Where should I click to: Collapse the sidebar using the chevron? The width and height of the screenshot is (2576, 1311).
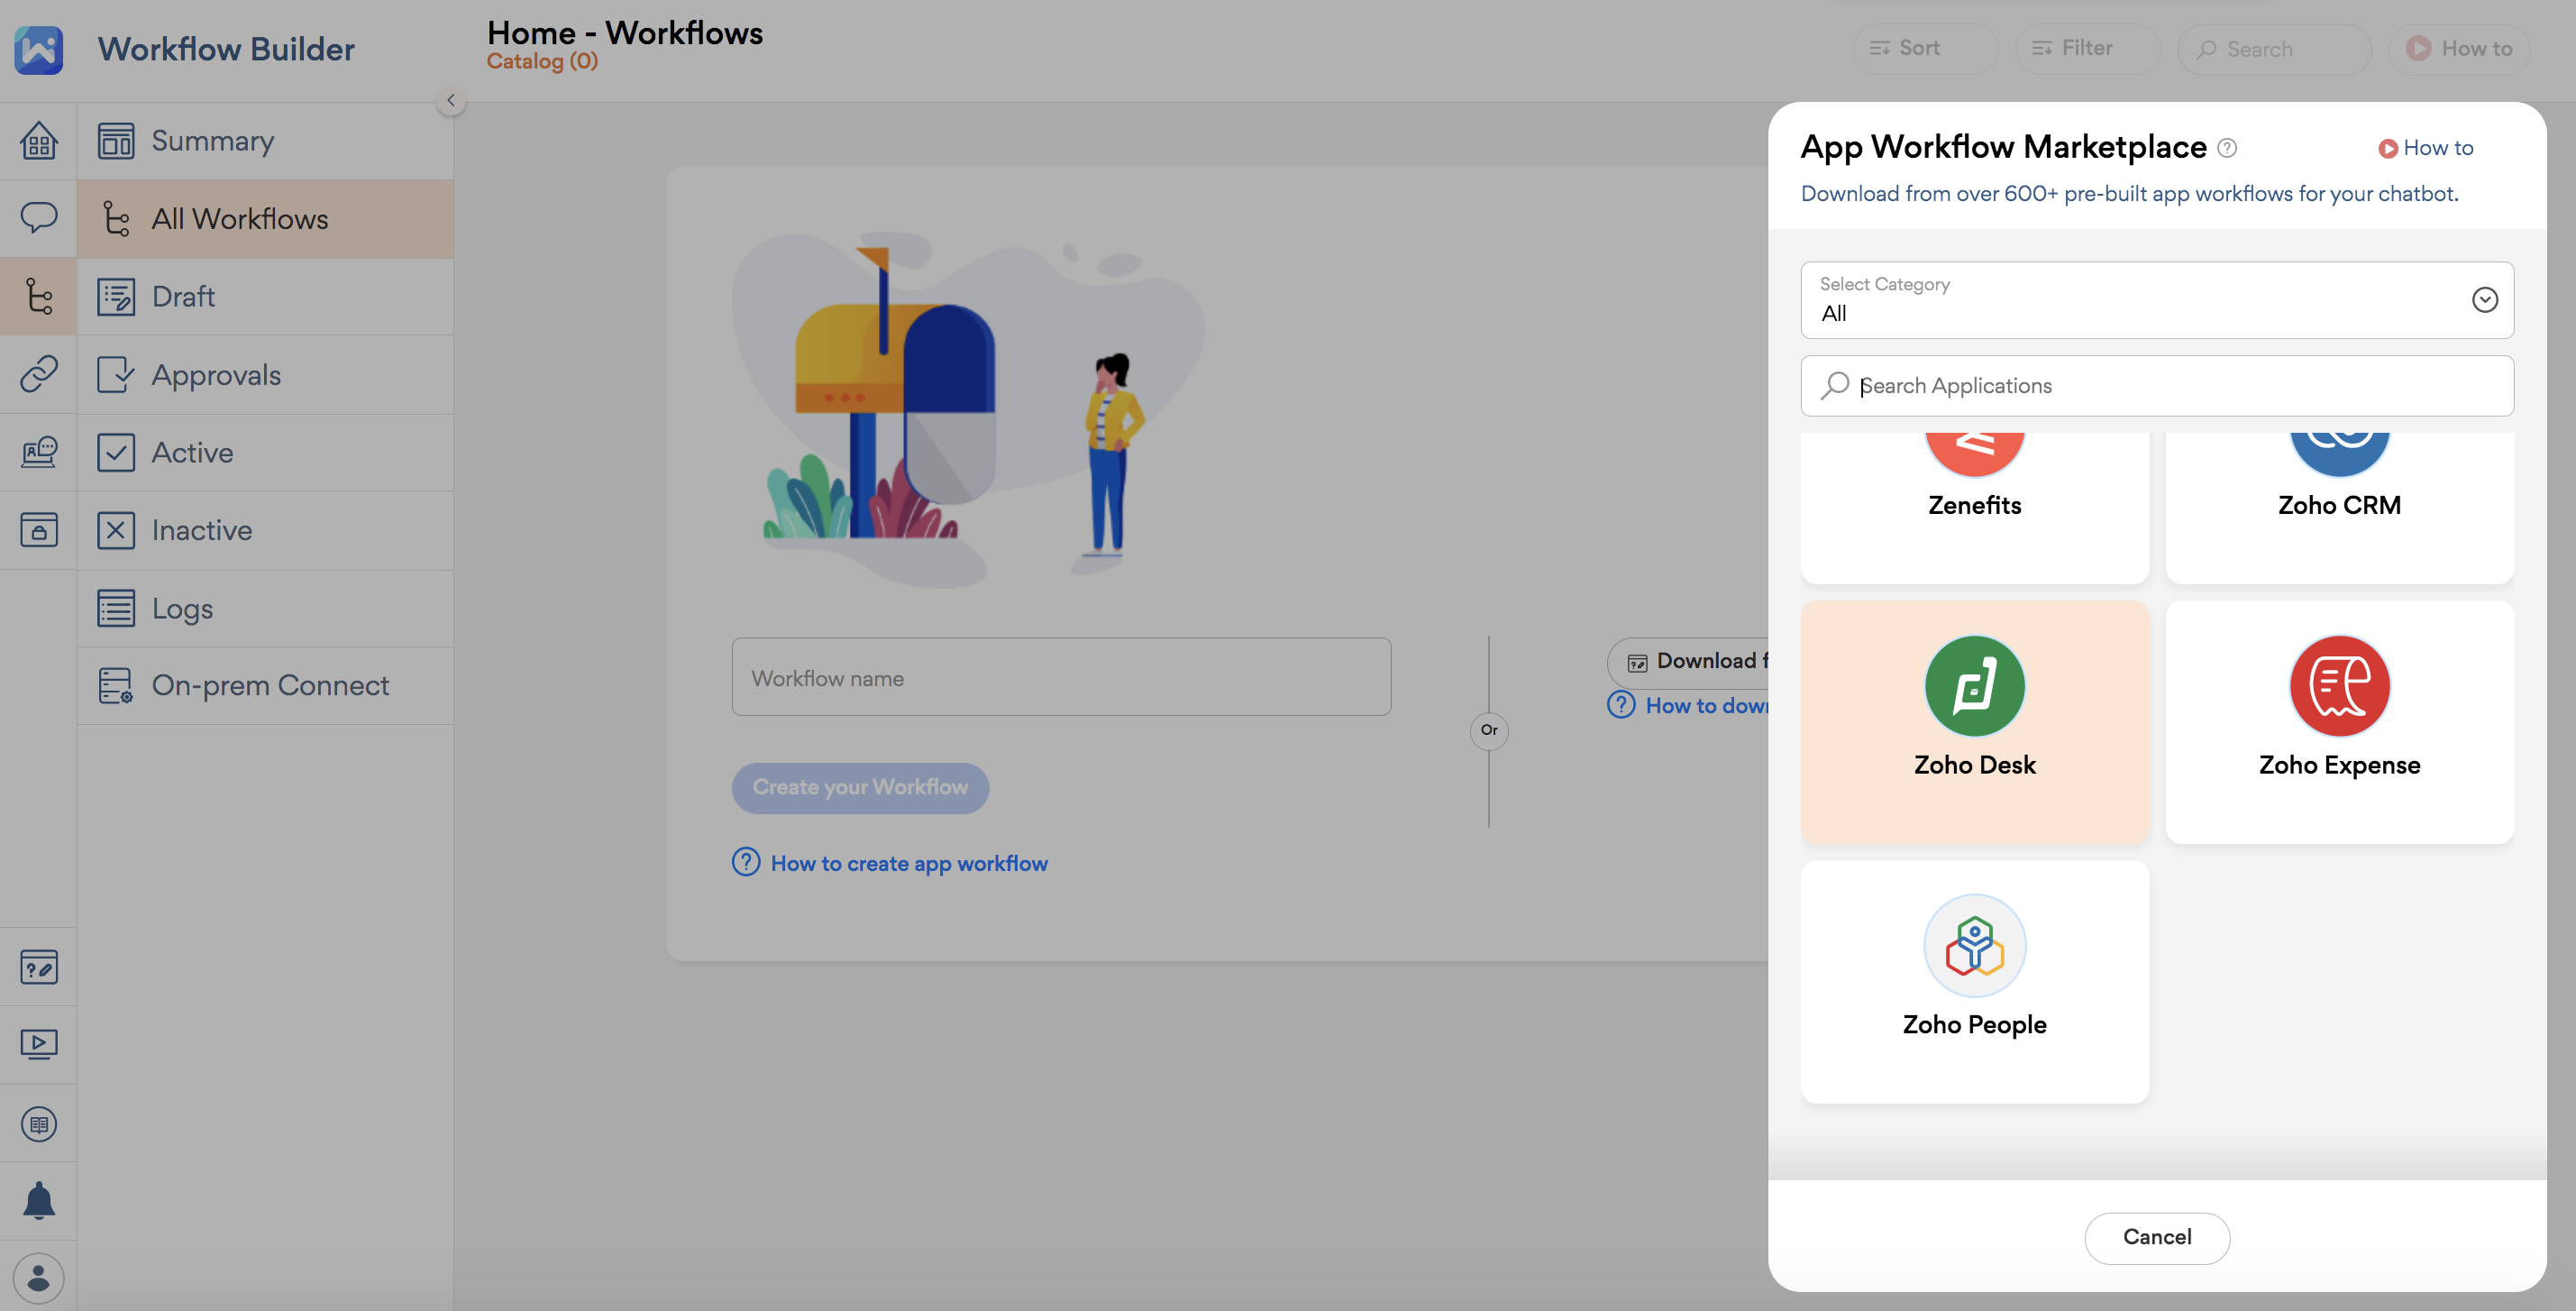click(x=451, y=100)
